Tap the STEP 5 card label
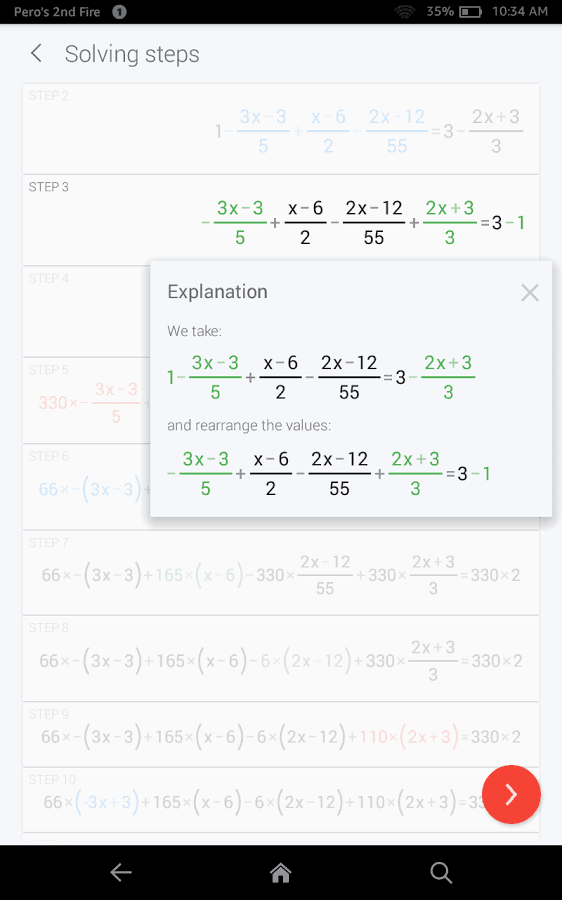This screenshot has height=900, width=562. pyautogui.click(x=48, y=370)
